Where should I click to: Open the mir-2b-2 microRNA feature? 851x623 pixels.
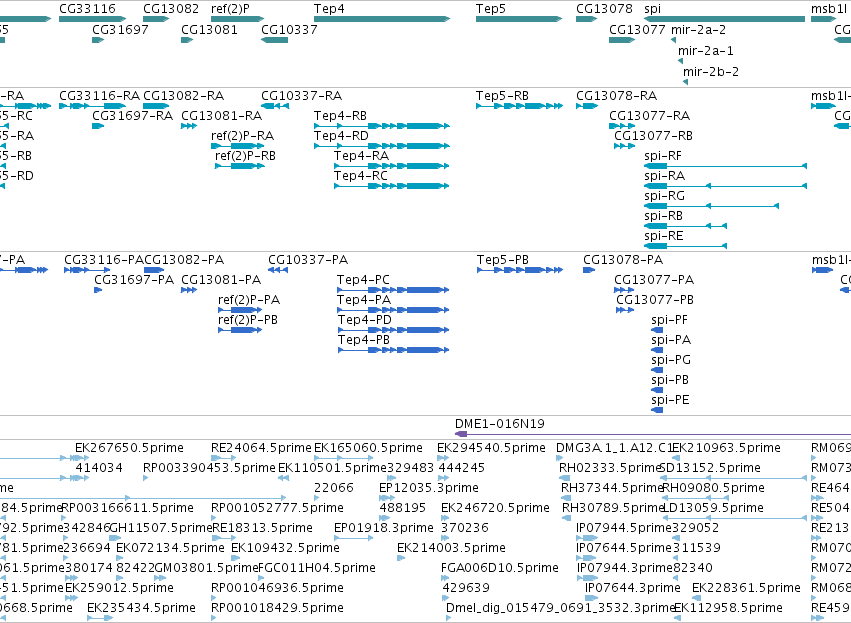[x=685, y=82]
